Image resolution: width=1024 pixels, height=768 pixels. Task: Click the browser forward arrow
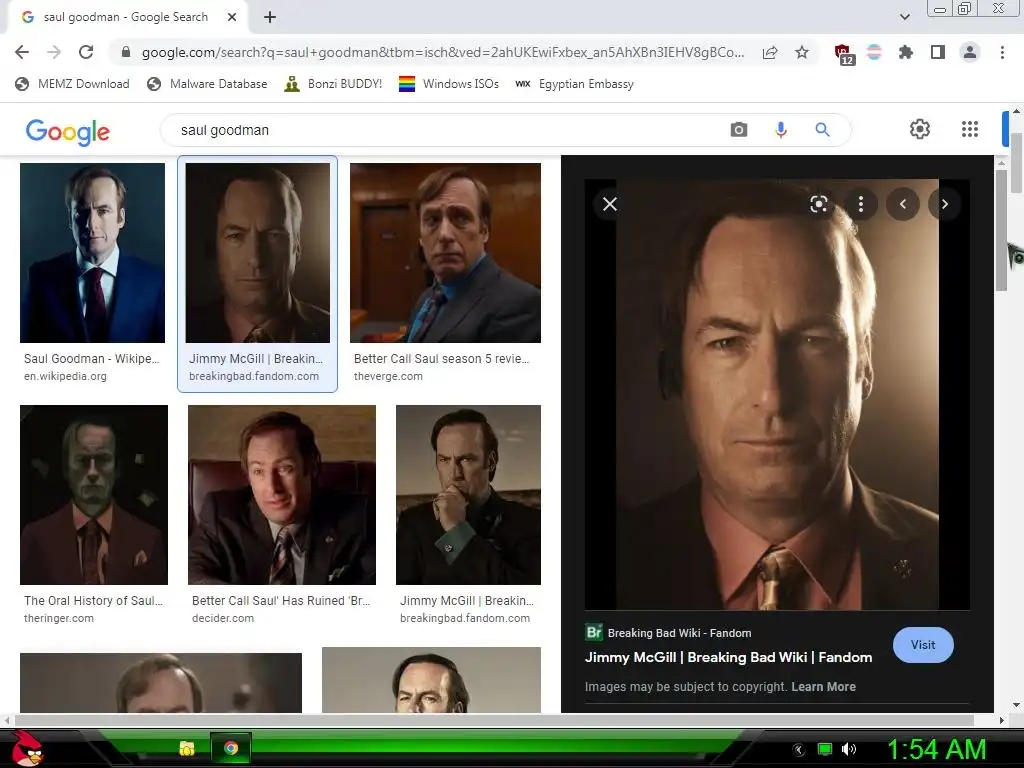pyautogui.click(x=54, y=52)
